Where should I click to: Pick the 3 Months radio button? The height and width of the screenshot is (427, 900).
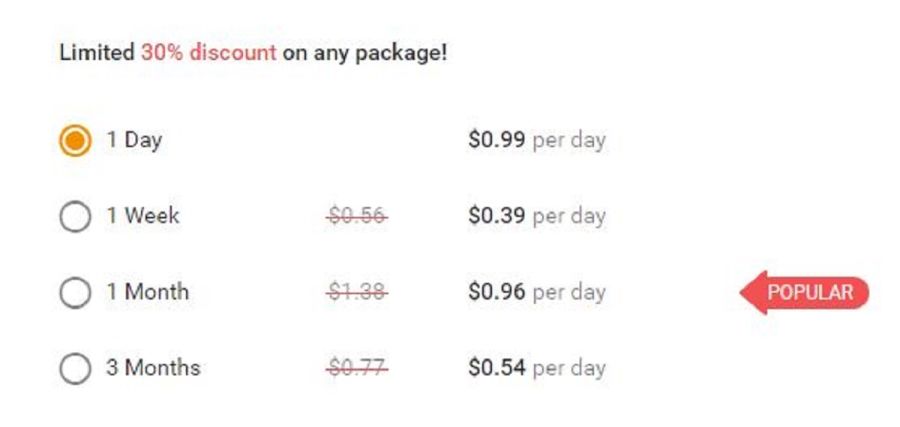[x=75, y=368]
